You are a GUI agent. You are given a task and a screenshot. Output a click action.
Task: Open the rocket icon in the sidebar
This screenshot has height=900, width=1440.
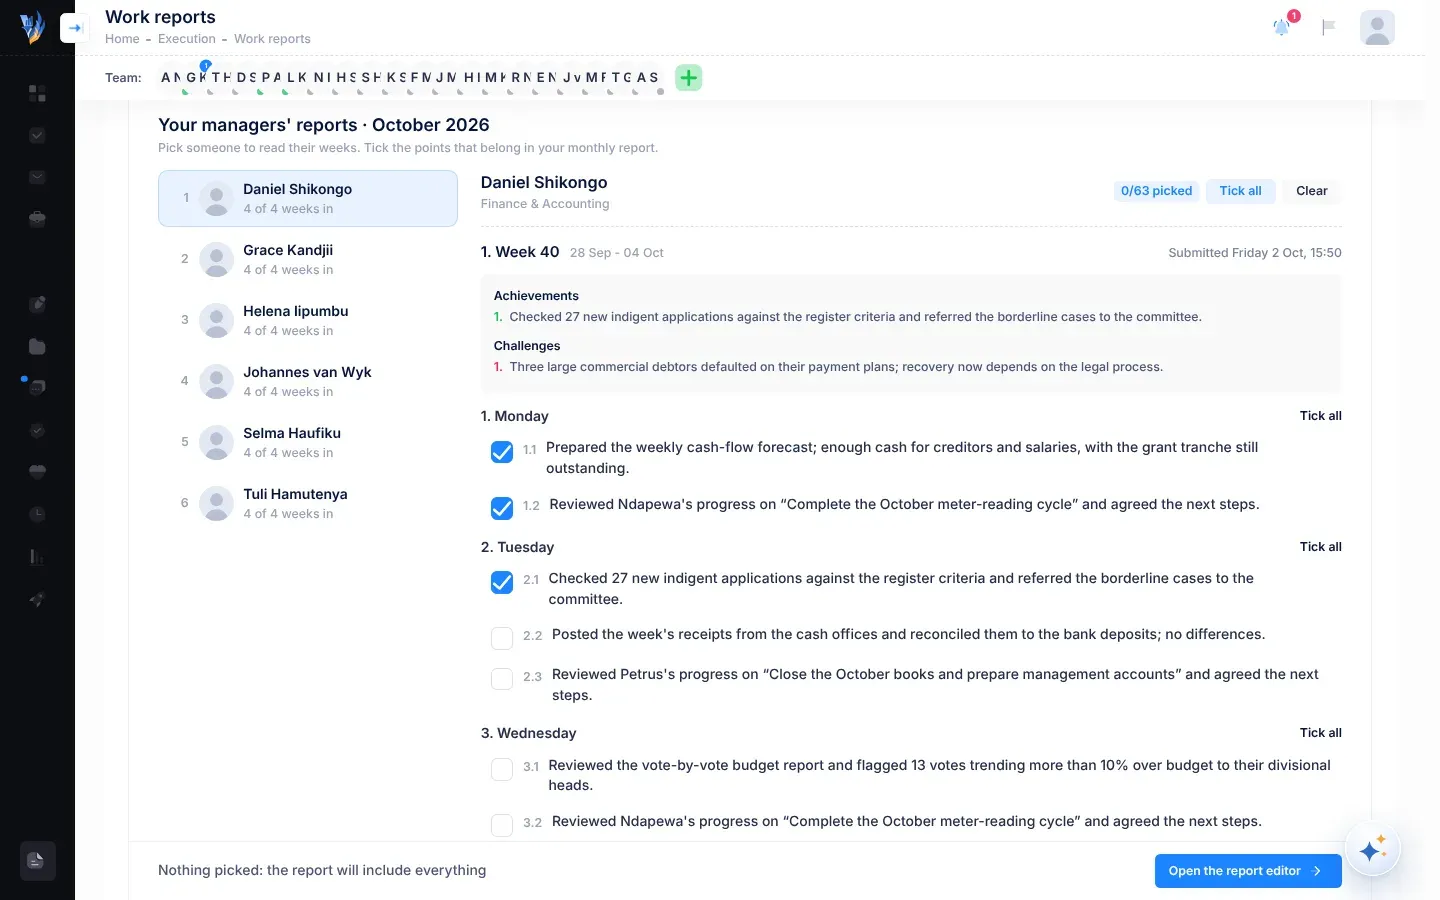(37, 599)
